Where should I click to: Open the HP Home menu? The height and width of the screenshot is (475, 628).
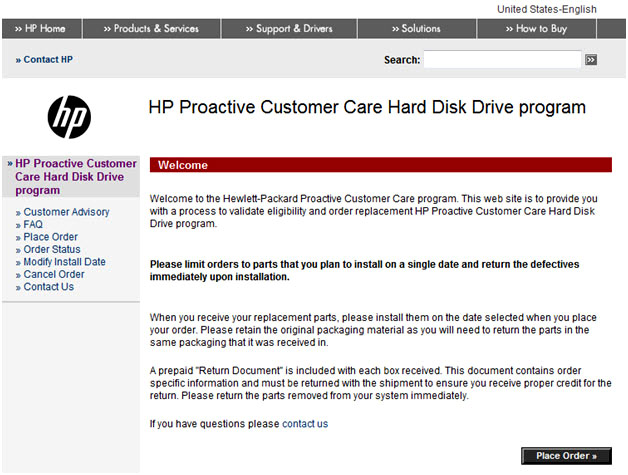41,29
